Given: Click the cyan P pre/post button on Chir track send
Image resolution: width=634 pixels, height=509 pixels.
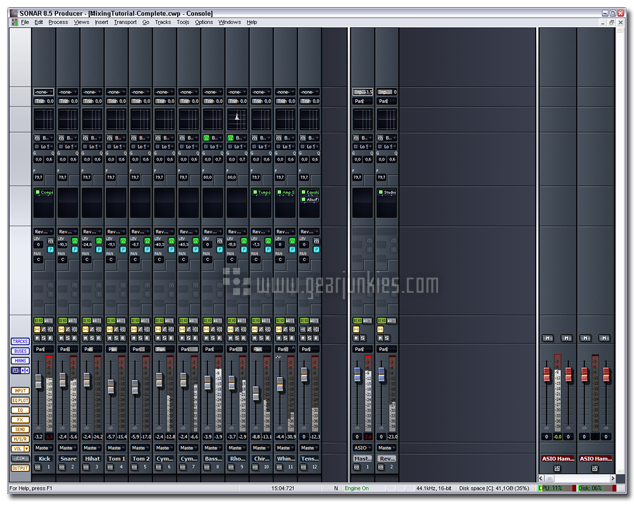Looking at the screenshot, I should [x=268, y=249].
